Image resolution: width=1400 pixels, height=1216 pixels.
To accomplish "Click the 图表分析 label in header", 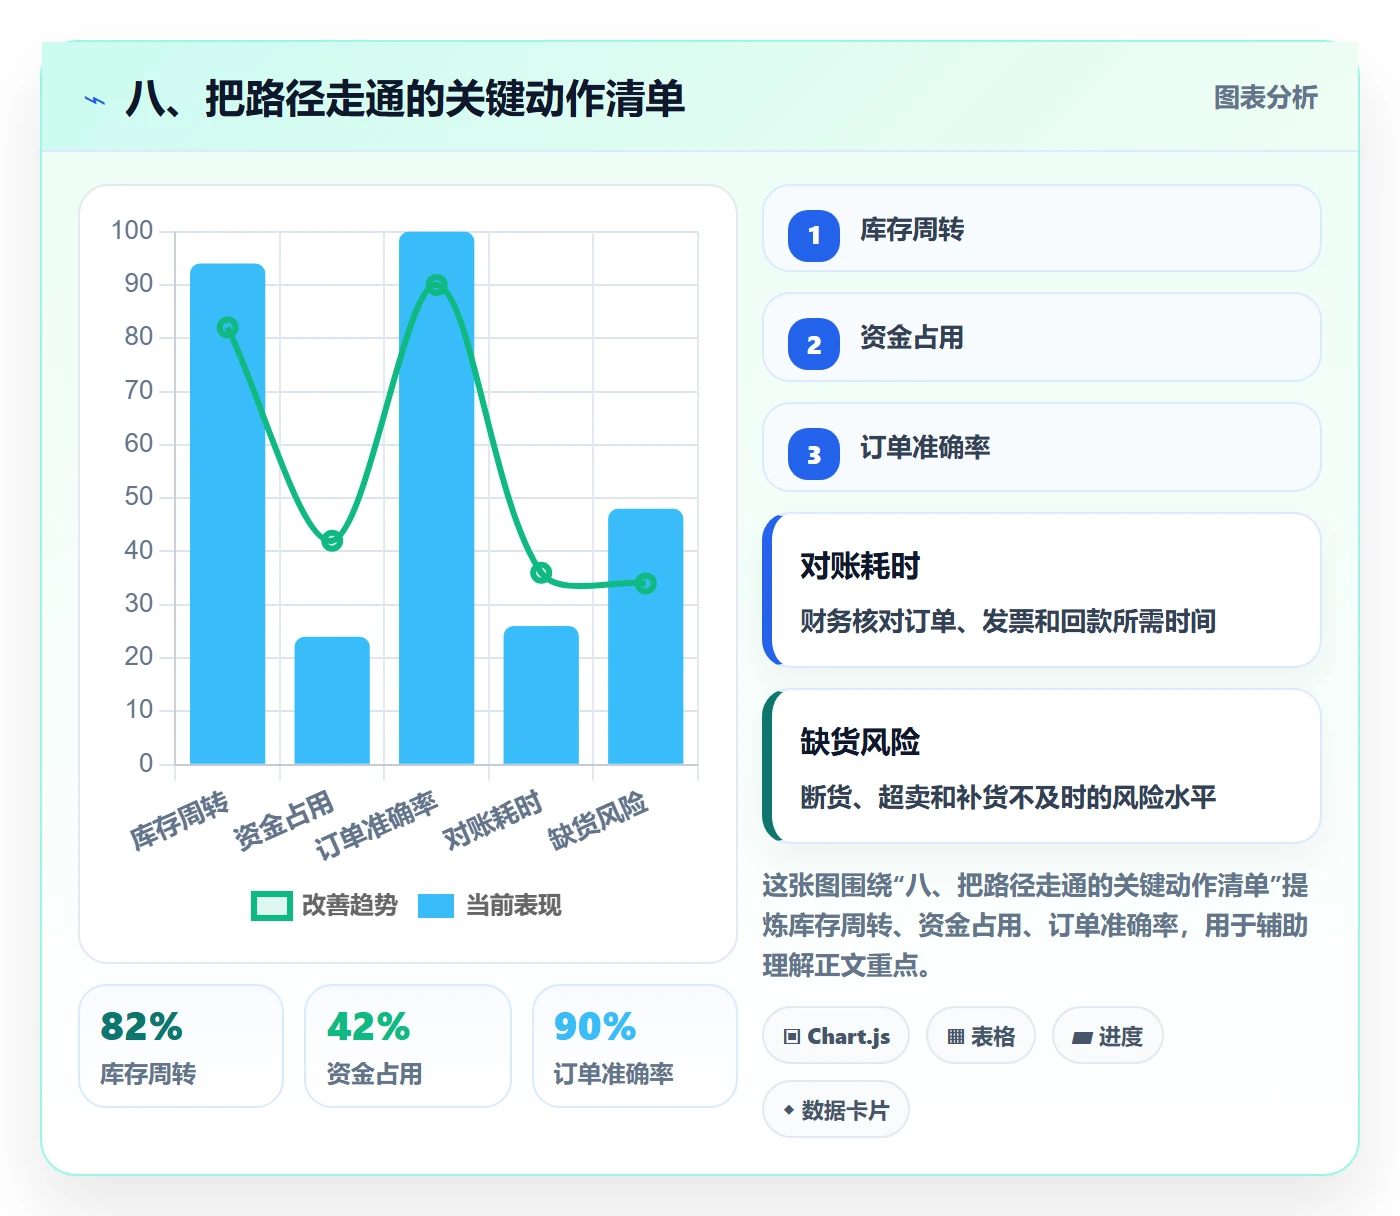I will click(x=1266, y=98).
